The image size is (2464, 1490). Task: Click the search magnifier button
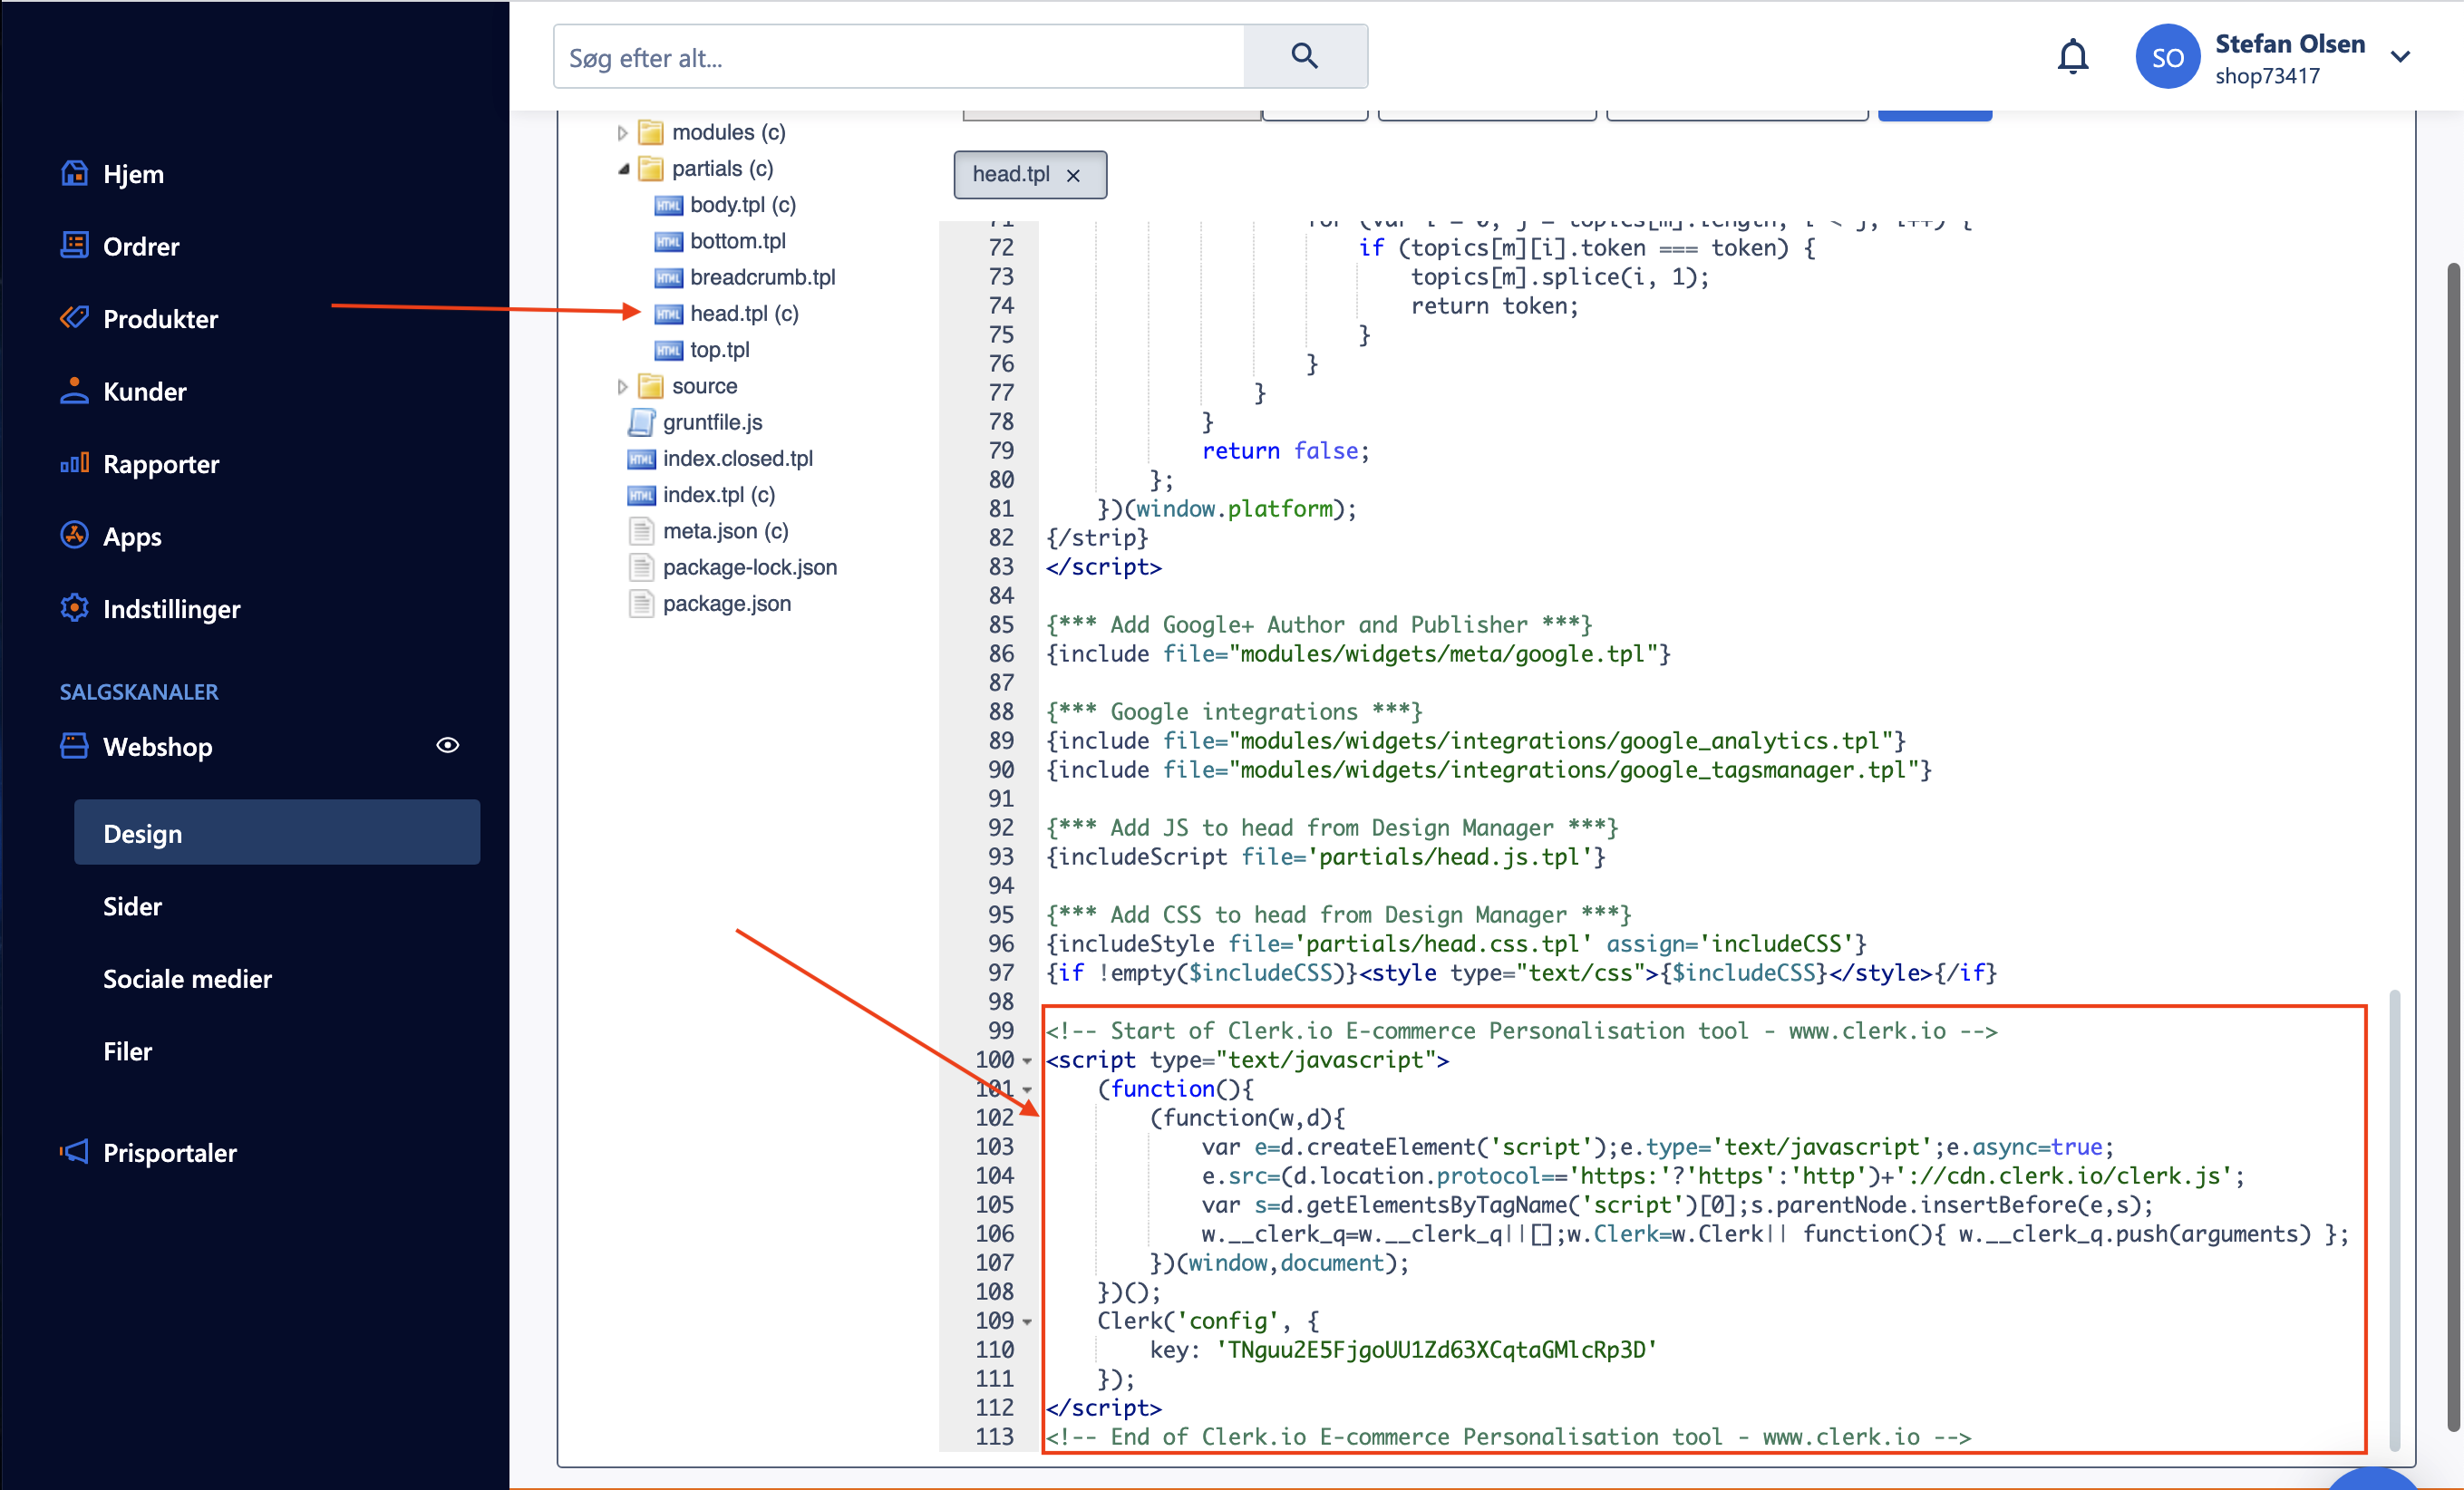click(1305, 56)
